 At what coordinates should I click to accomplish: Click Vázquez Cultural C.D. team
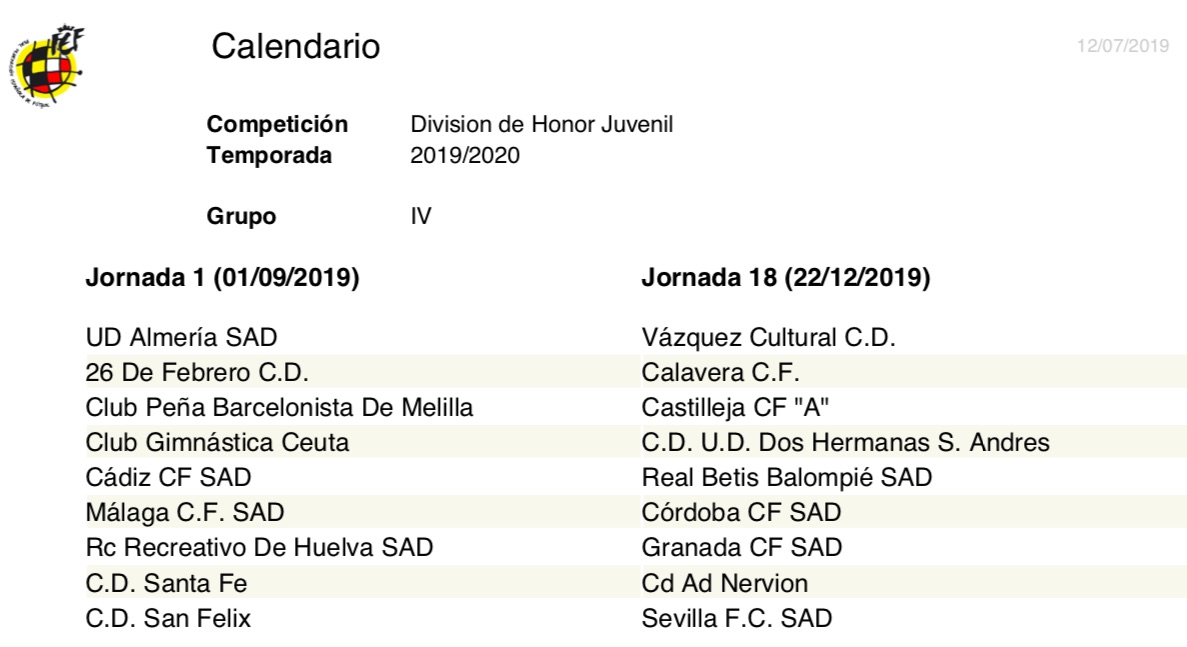768,337
